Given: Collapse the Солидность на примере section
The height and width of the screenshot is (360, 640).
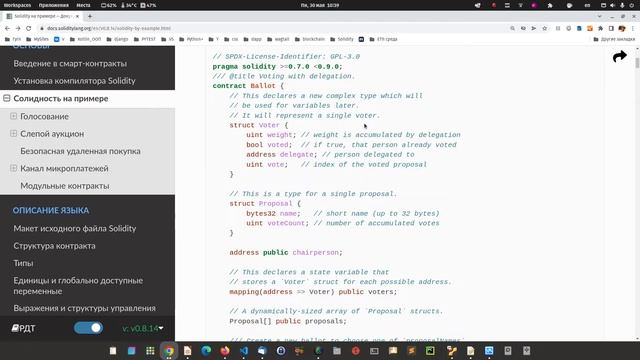Looking at the screenshot, I should coord(7,98).
